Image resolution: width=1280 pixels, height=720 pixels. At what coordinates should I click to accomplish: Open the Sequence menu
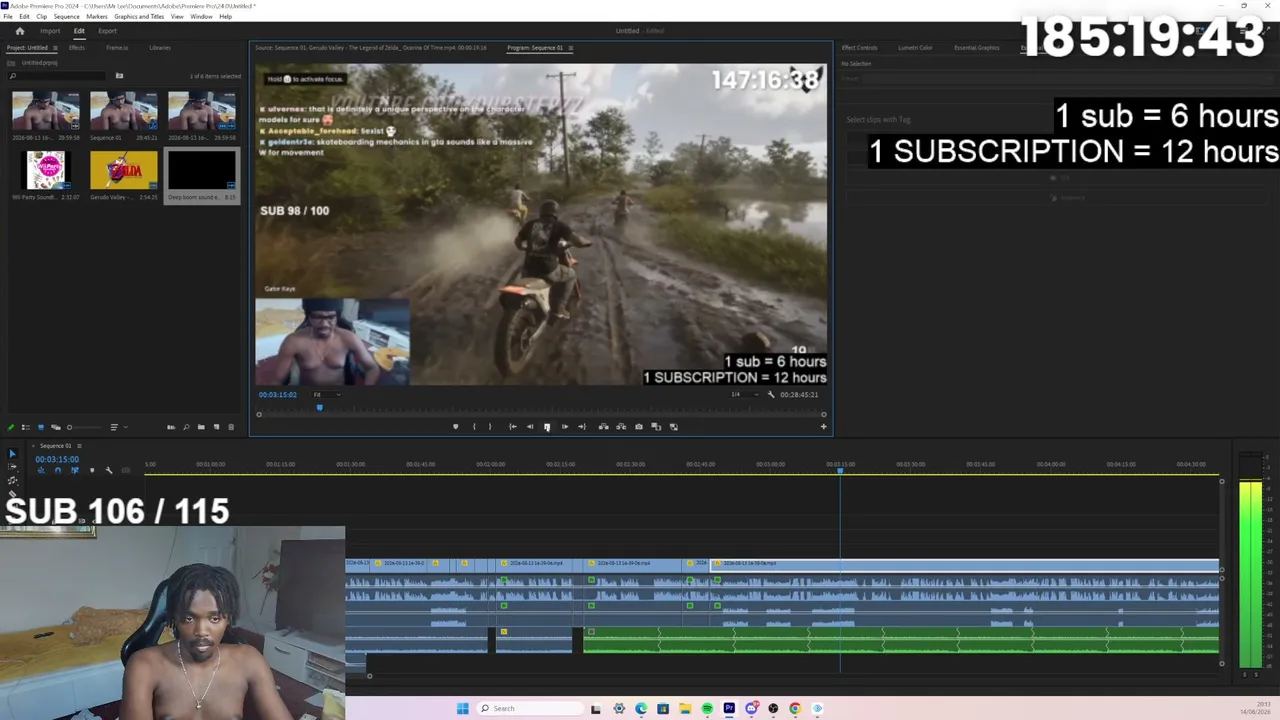click(67, 17)
